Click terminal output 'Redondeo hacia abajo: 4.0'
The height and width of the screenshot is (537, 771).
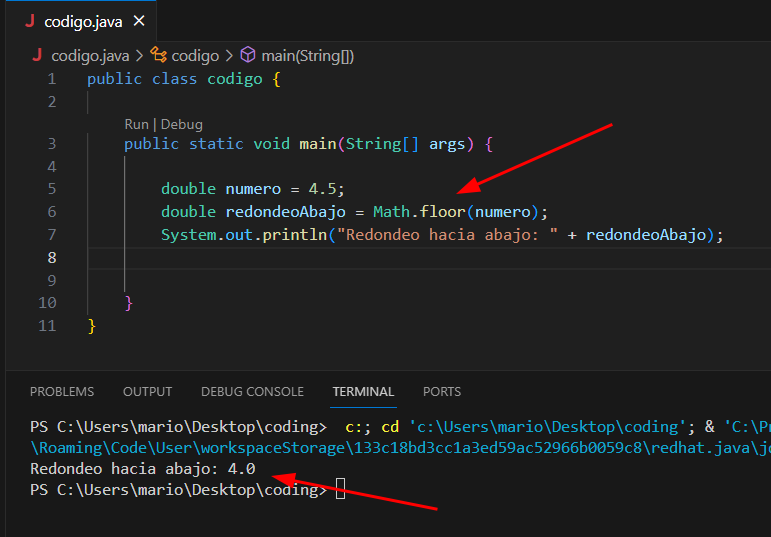(143, 469)
